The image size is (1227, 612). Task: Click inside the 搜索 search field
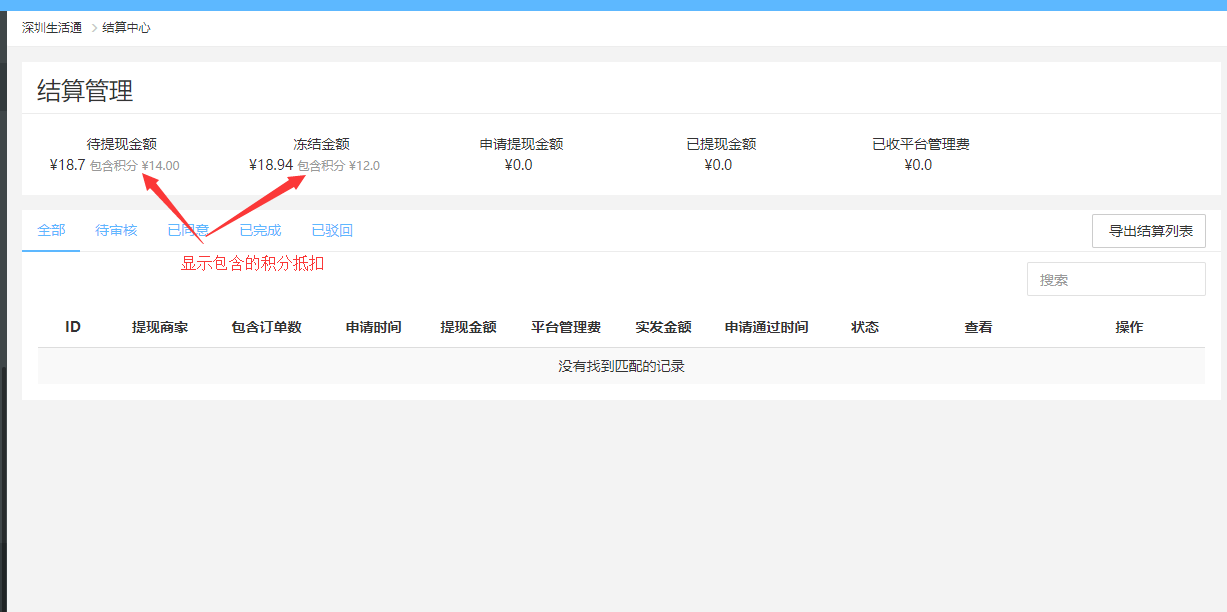[x=1115, y=278]
